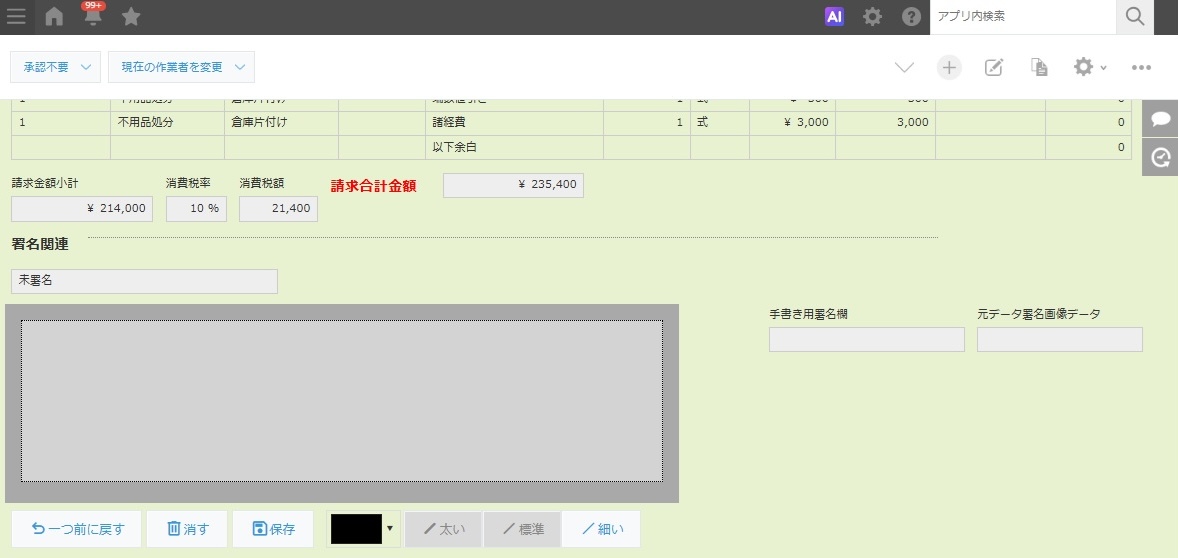Screen dimensions: 1178x558
Task: Expand pen color dropdown arrow
Action: pos(389,529)
